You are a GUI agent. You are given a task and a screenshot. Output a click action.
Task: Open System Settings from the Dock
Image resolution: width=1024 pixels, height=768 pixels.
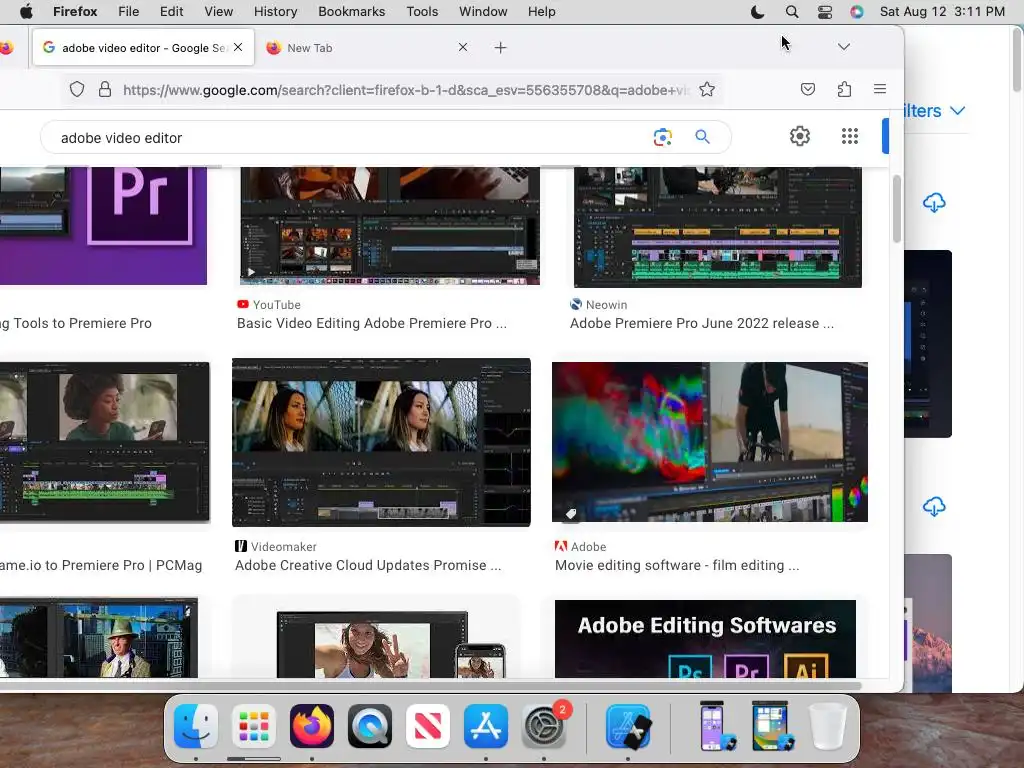543,726
